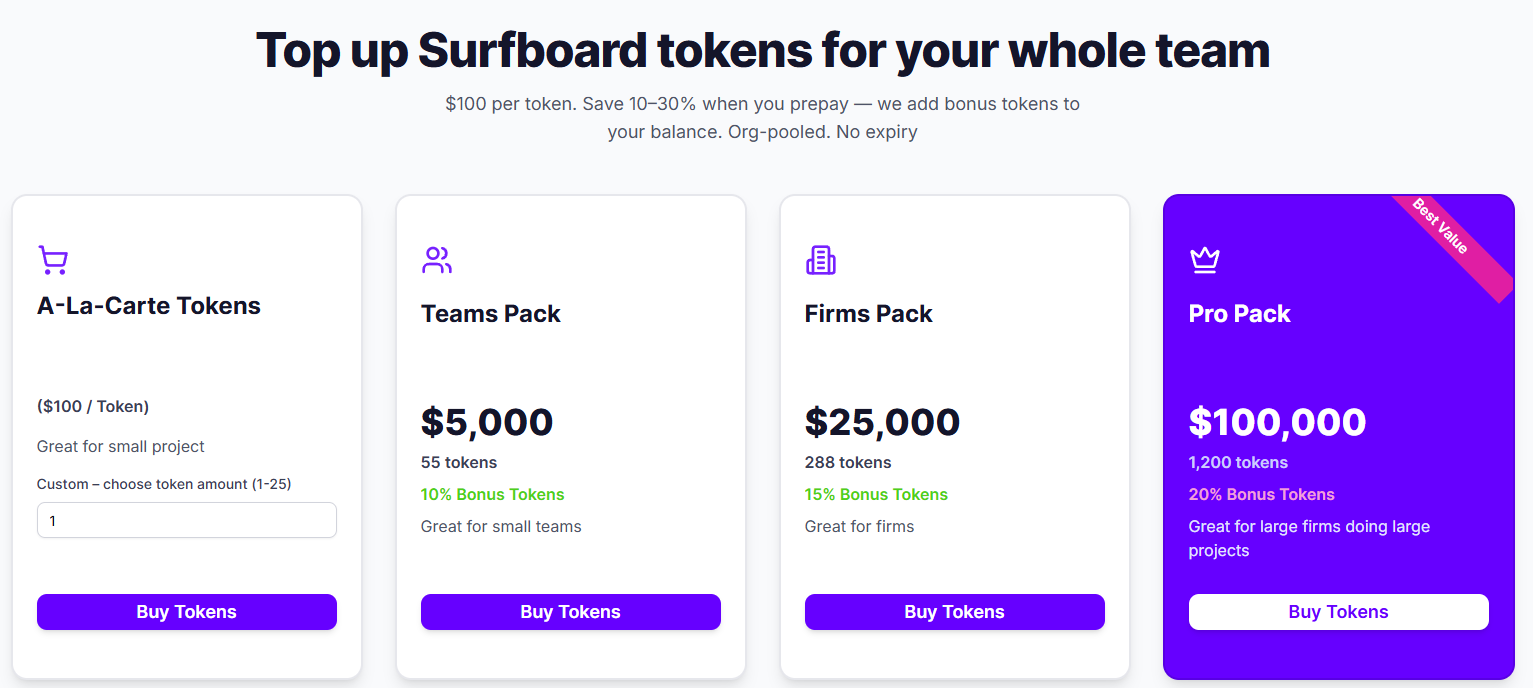Click the Pro Pack crown icon
The width and height of the screenshot is (1533, 688).
point(1205,260)
